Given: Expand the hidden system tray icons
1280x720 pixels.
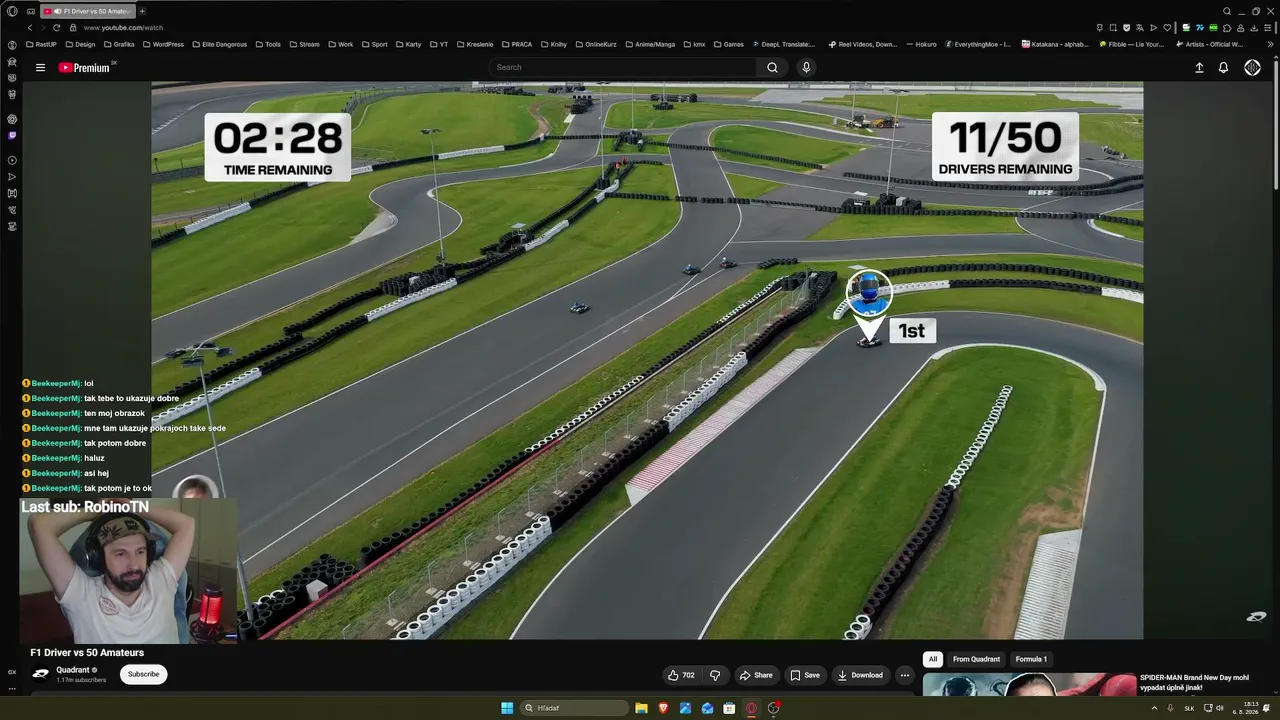Looking at the screenshot, I should 1154,708.
